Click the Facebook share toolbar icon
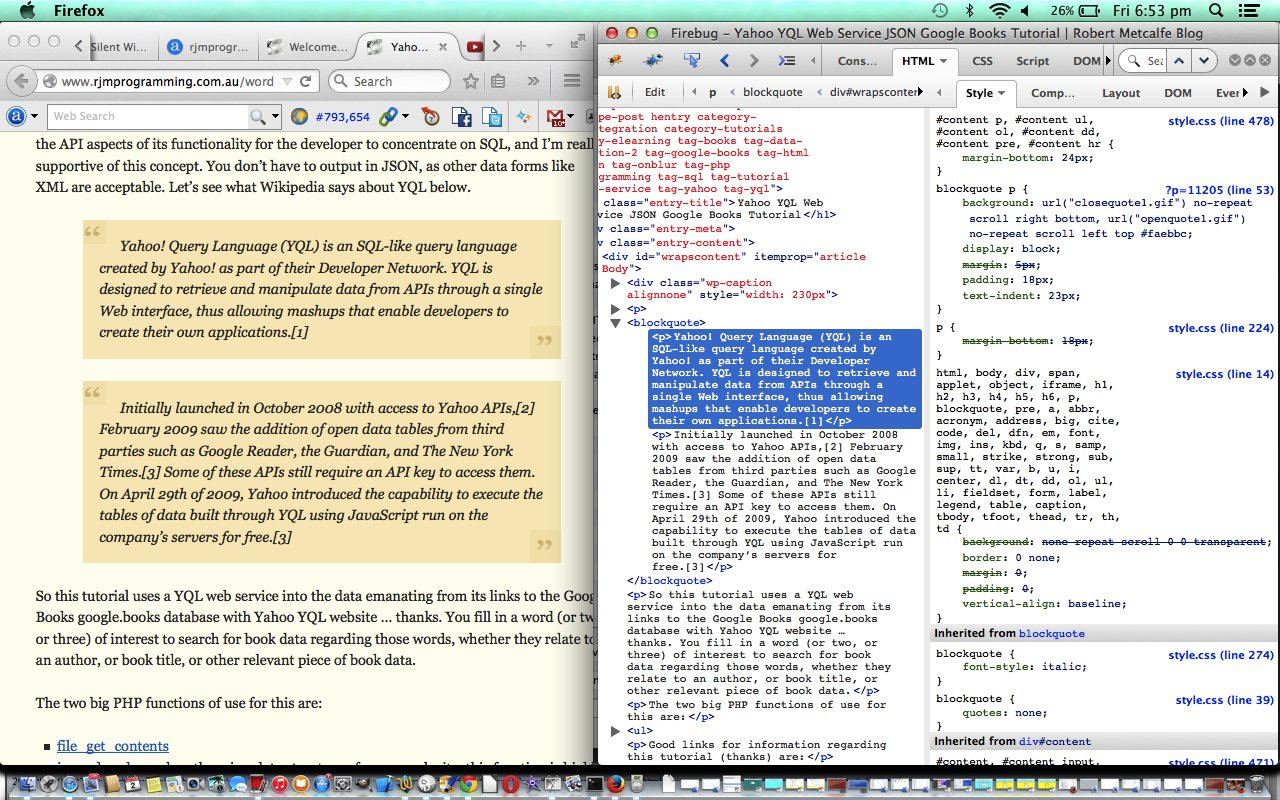The width and height of the screenshot is (1280, 800). click(464, 117)
